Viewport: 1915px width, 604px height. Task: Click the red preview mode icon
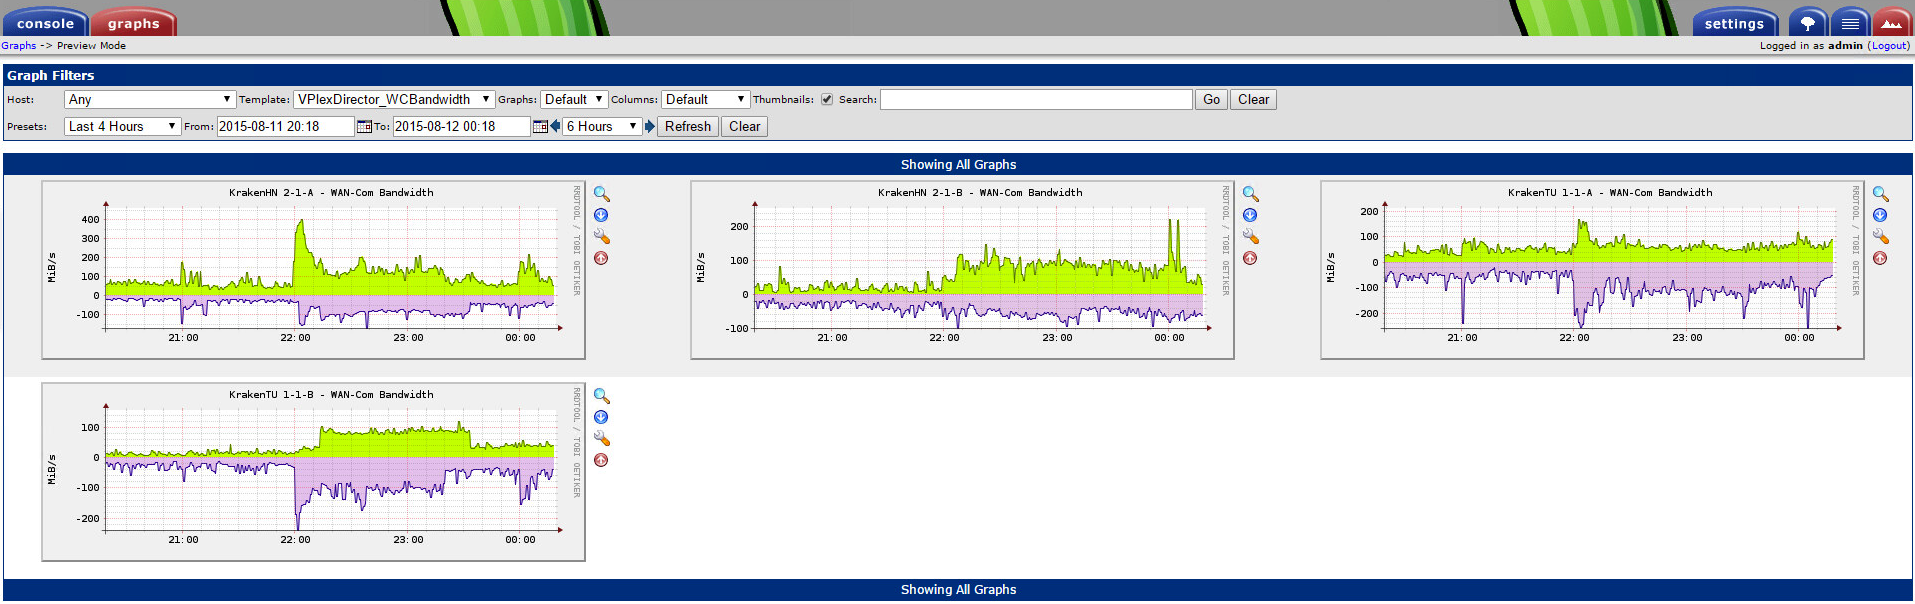pos(1891,23)
